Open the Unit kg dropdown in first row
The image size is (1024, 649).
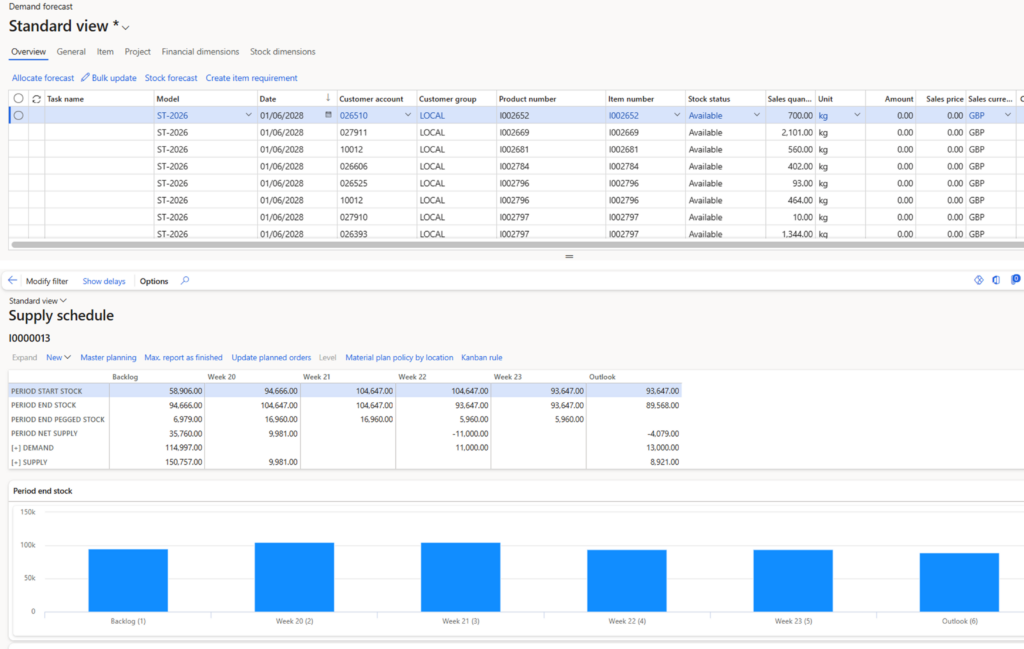[x=857, y=115]
